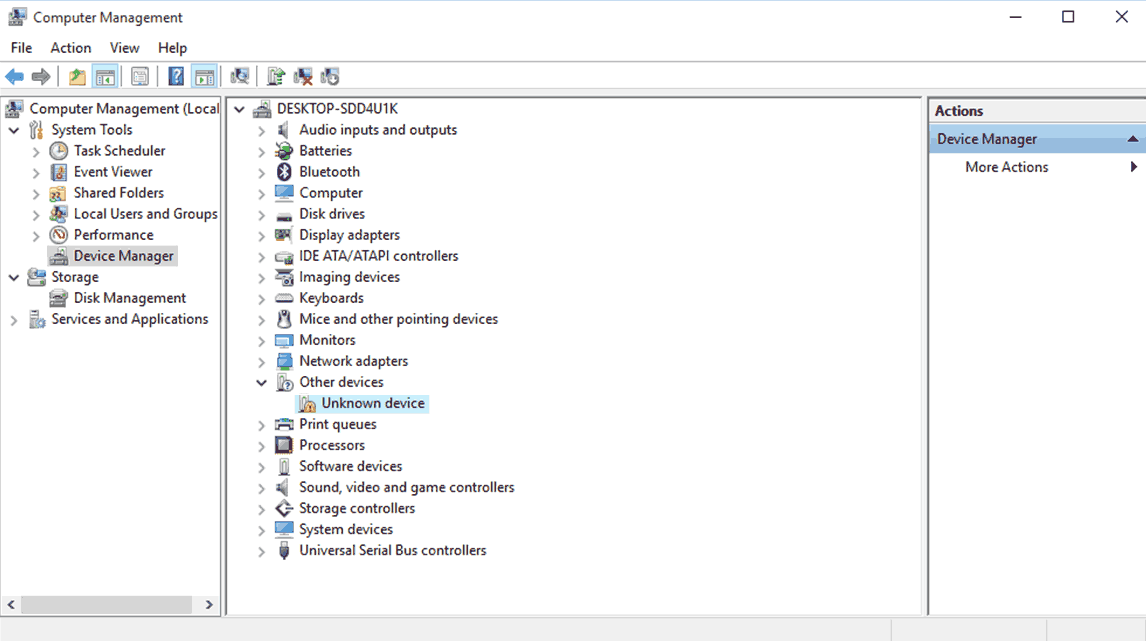Screen dimensions: 1146x641
Task: Select Event Viewer in the left tree
Action: pos(113,171)
